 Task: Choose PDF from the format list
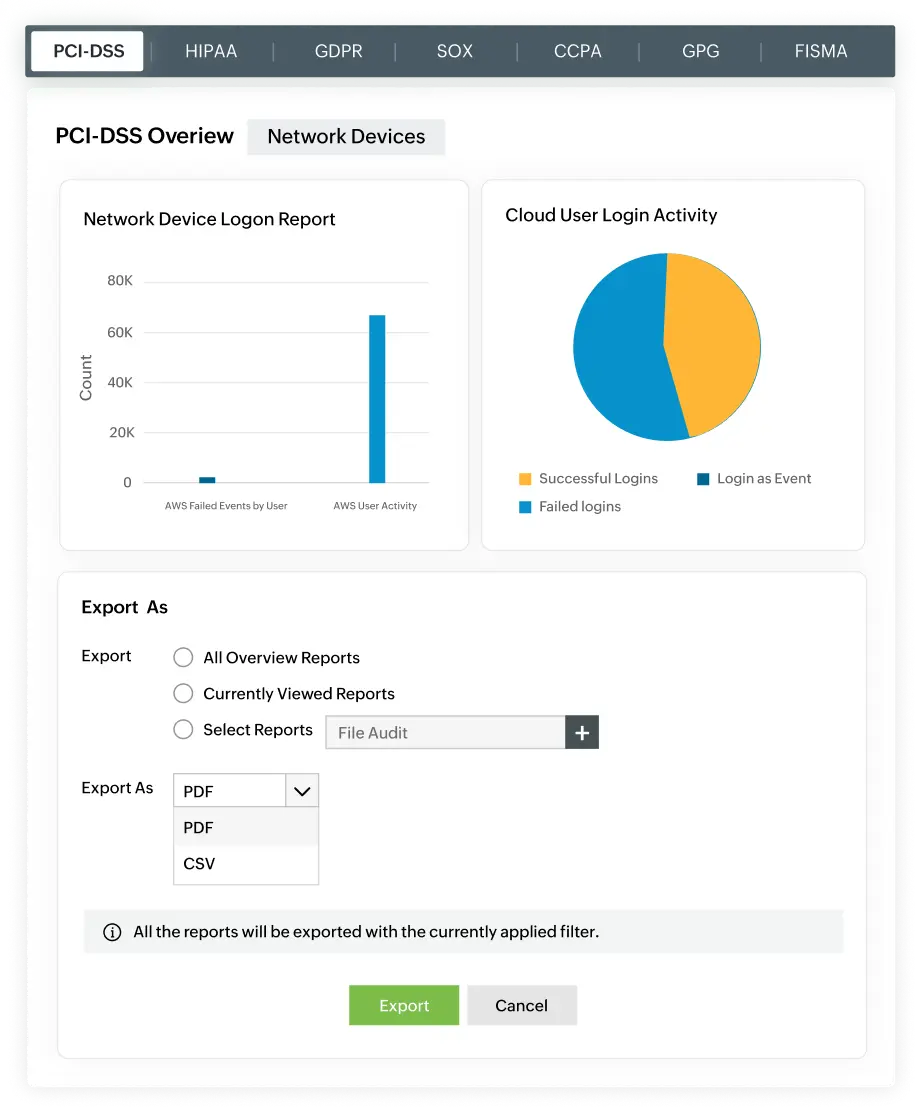coord(197,827)
